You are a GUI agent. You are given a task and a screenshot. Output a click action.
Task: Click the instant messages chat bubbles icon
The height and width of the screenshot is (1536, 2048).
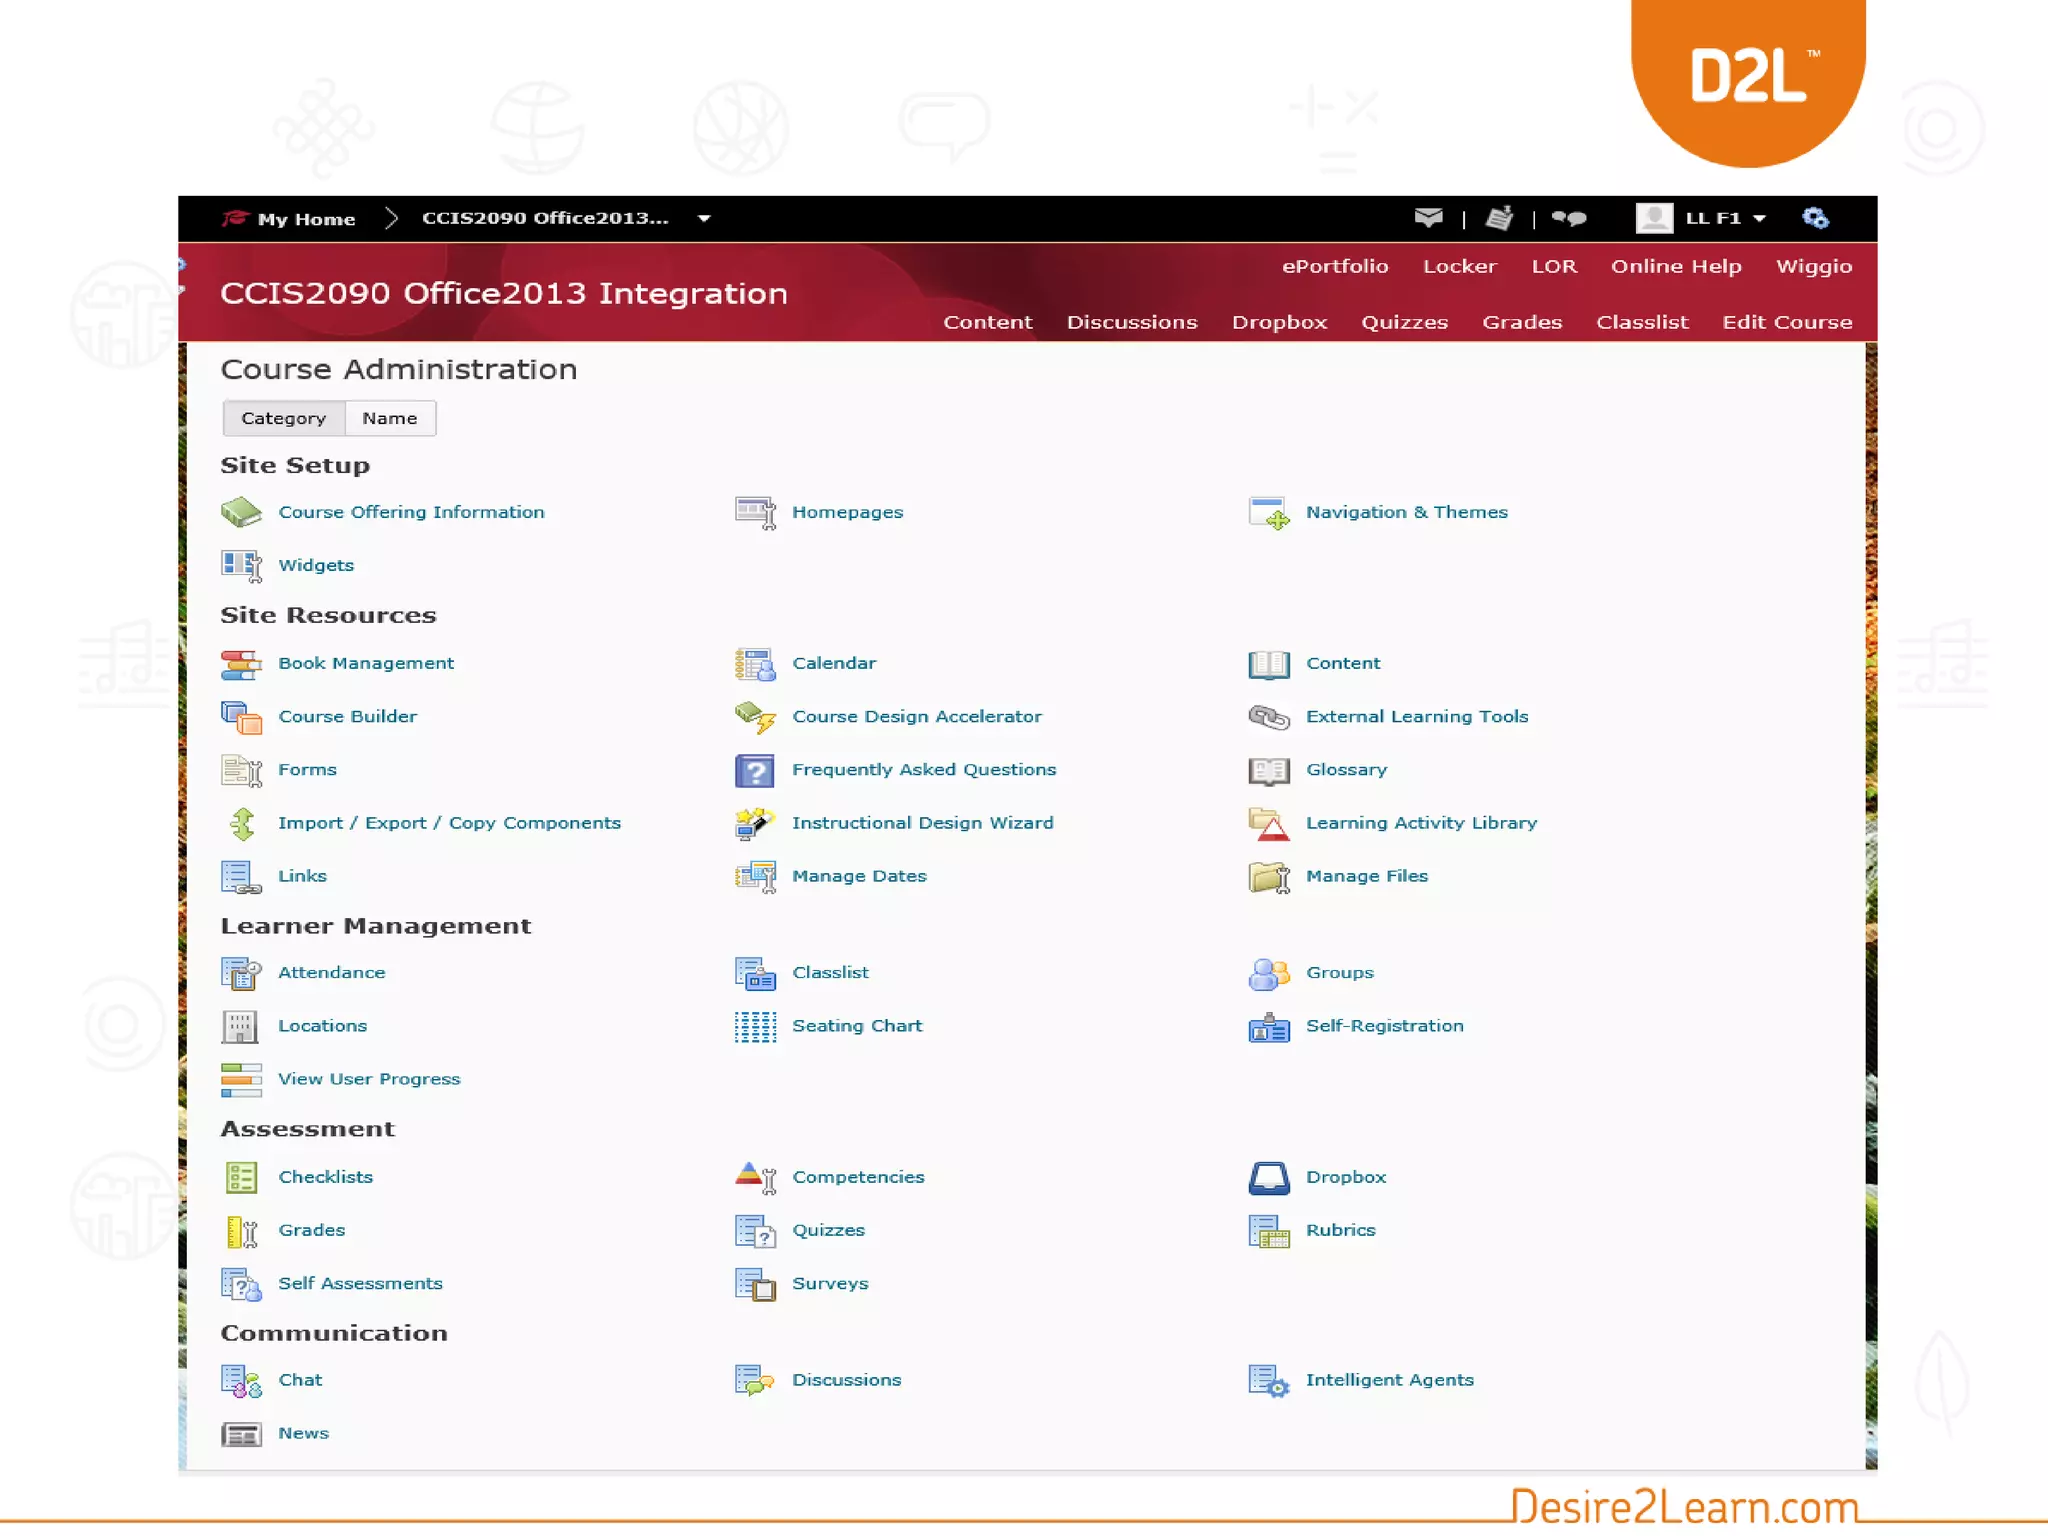point(1569,218)
